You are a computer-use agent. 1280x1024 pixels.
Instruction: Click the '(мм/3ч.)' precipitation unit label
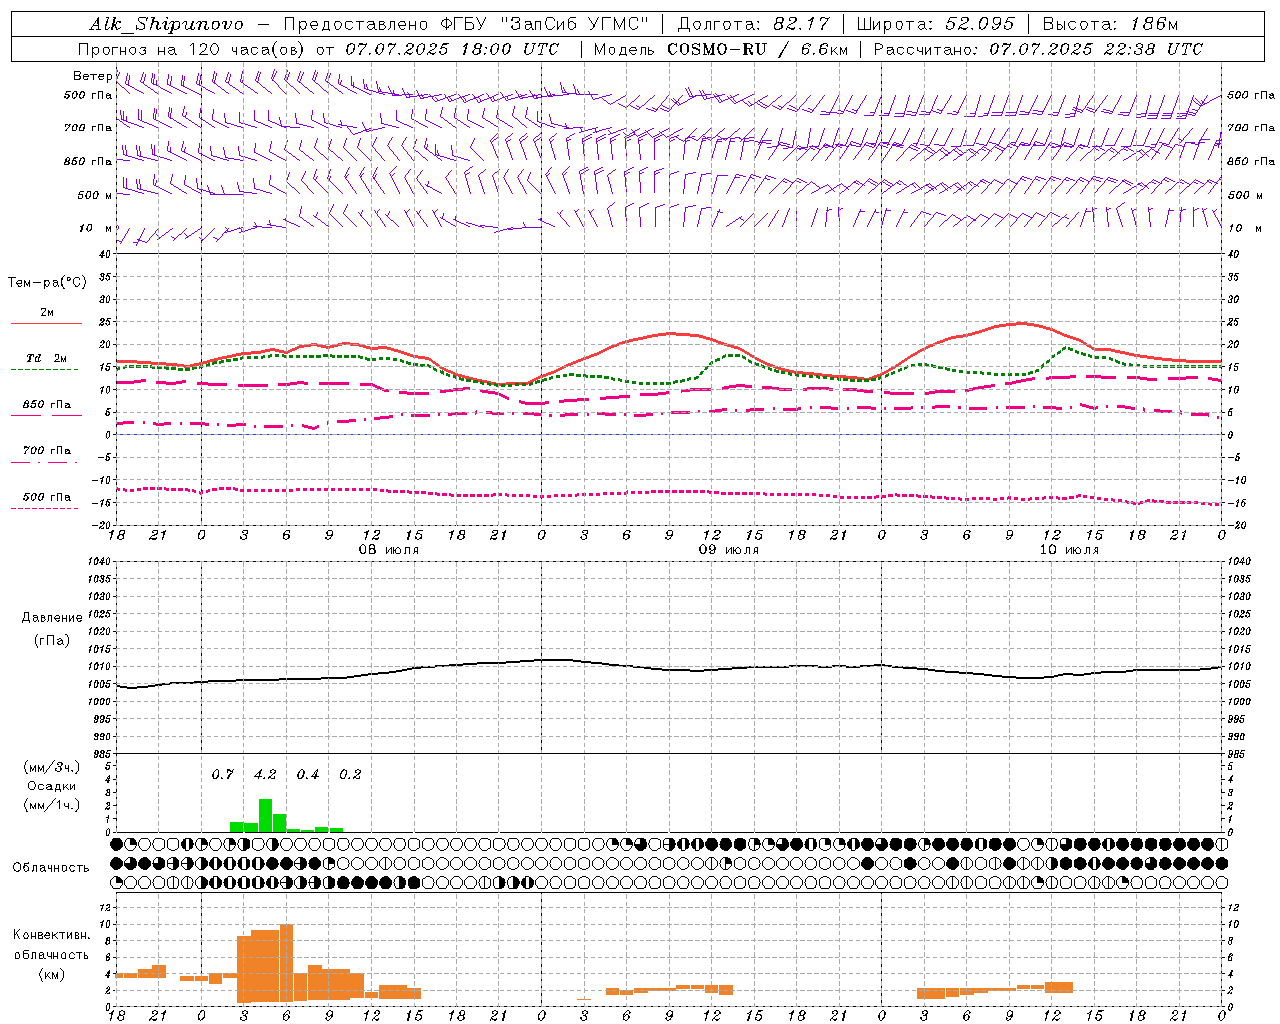52,768
